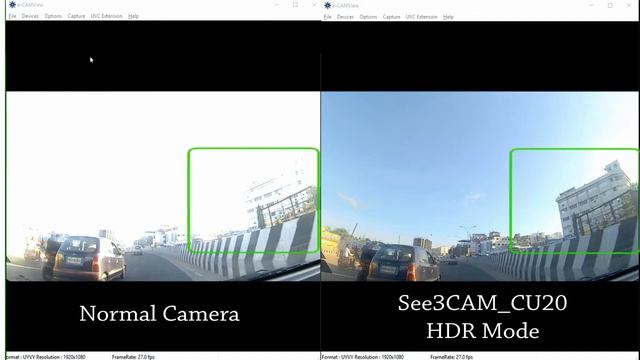This screenshot has height=360, width=640.
Task: Maximize the right e-CAMView window
Action: tap(610, 5)
